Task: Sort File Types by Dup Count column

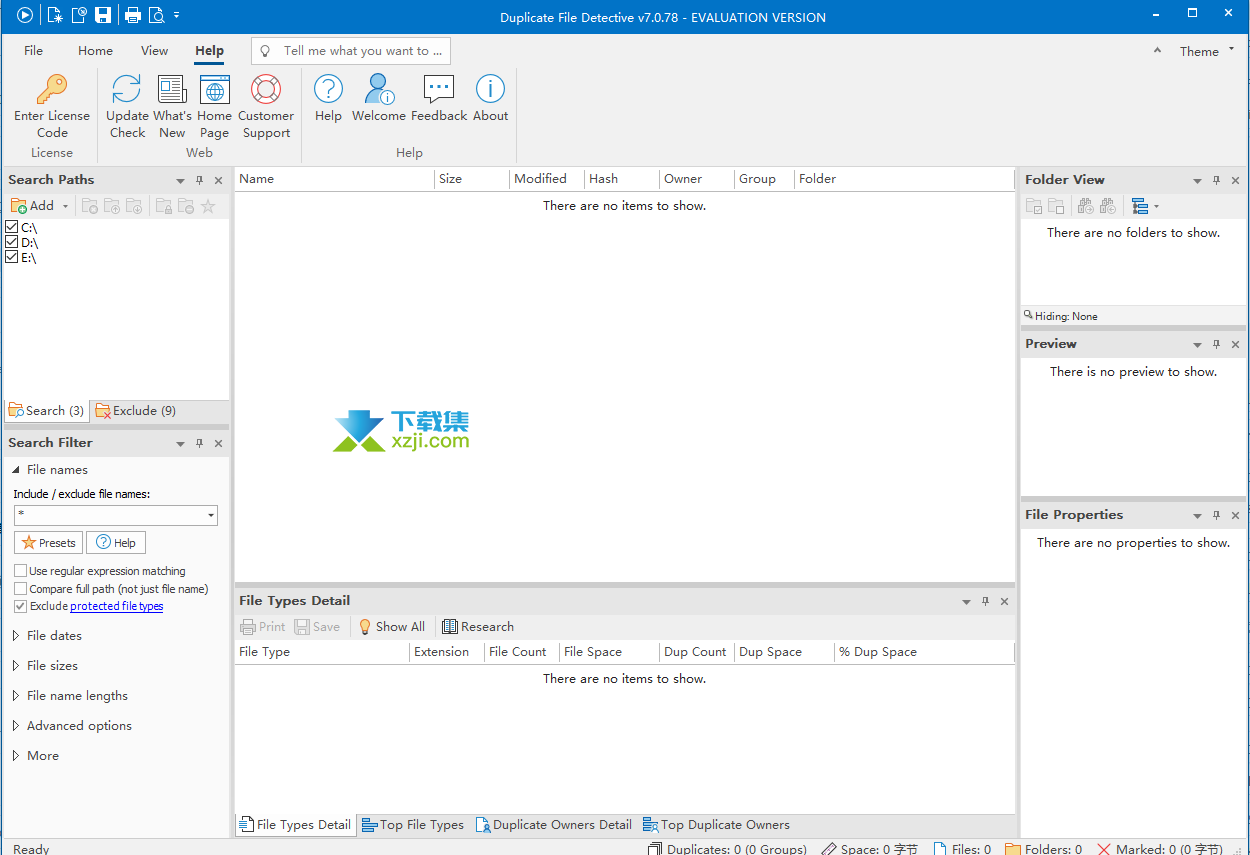Action: point(696,652)
